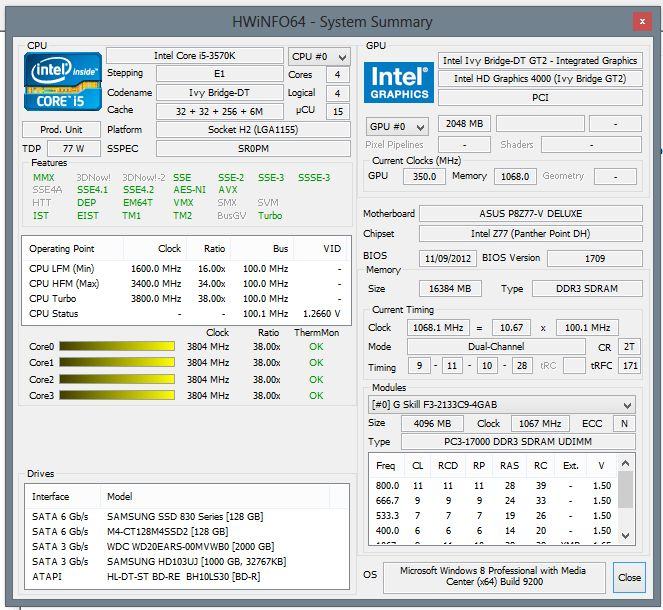Screen dimensions: 663x610
Task: Click the Intel HD Graphics 4000 field
Action: (x=540, y=79)
